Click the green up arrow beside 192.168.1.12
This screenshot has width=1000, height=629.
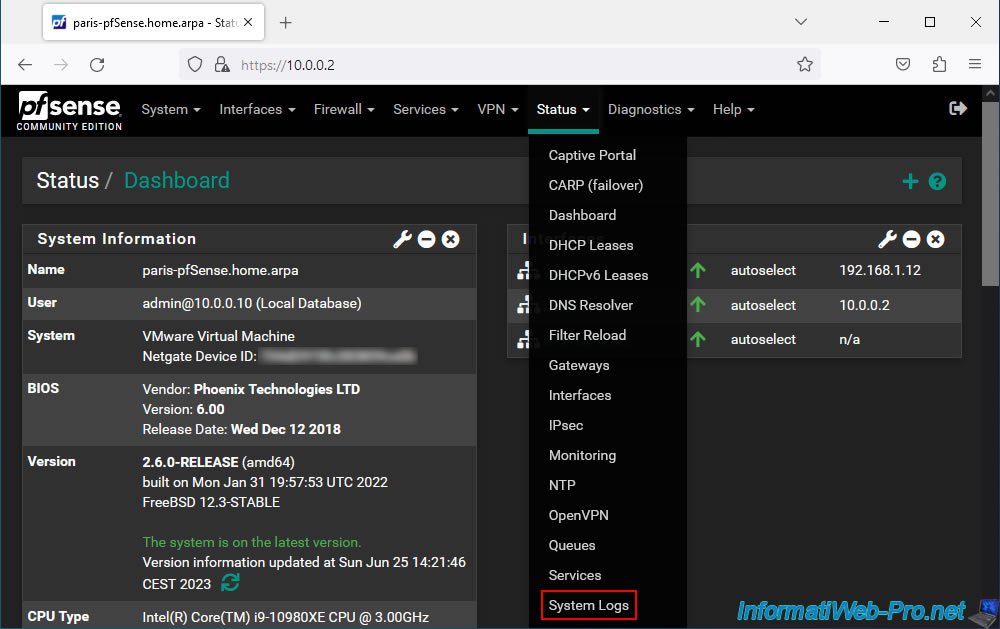[698, 270]
